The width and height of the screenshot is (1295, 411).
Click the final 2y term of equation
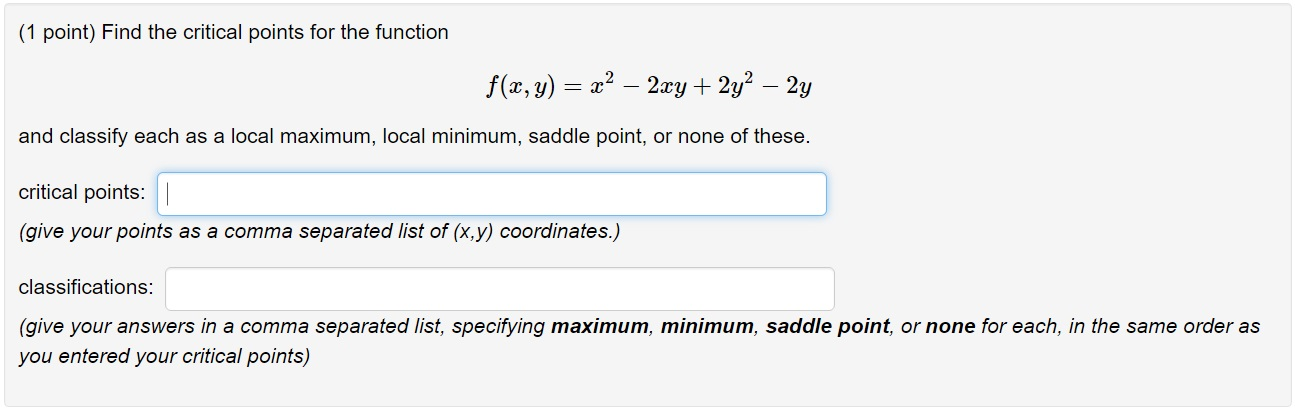(x=798, y=87)
